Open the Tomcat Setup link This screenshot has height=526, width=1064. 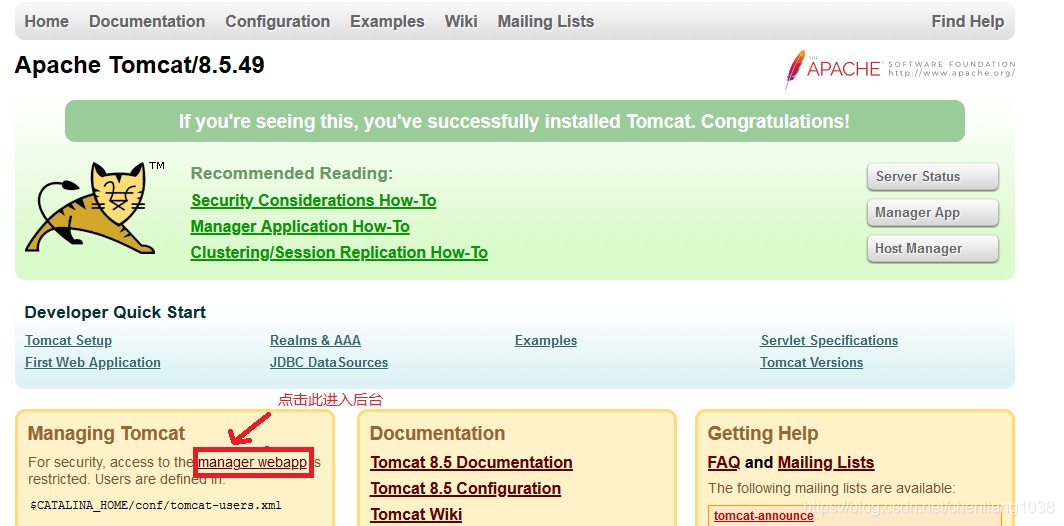(x=69, y=341)
